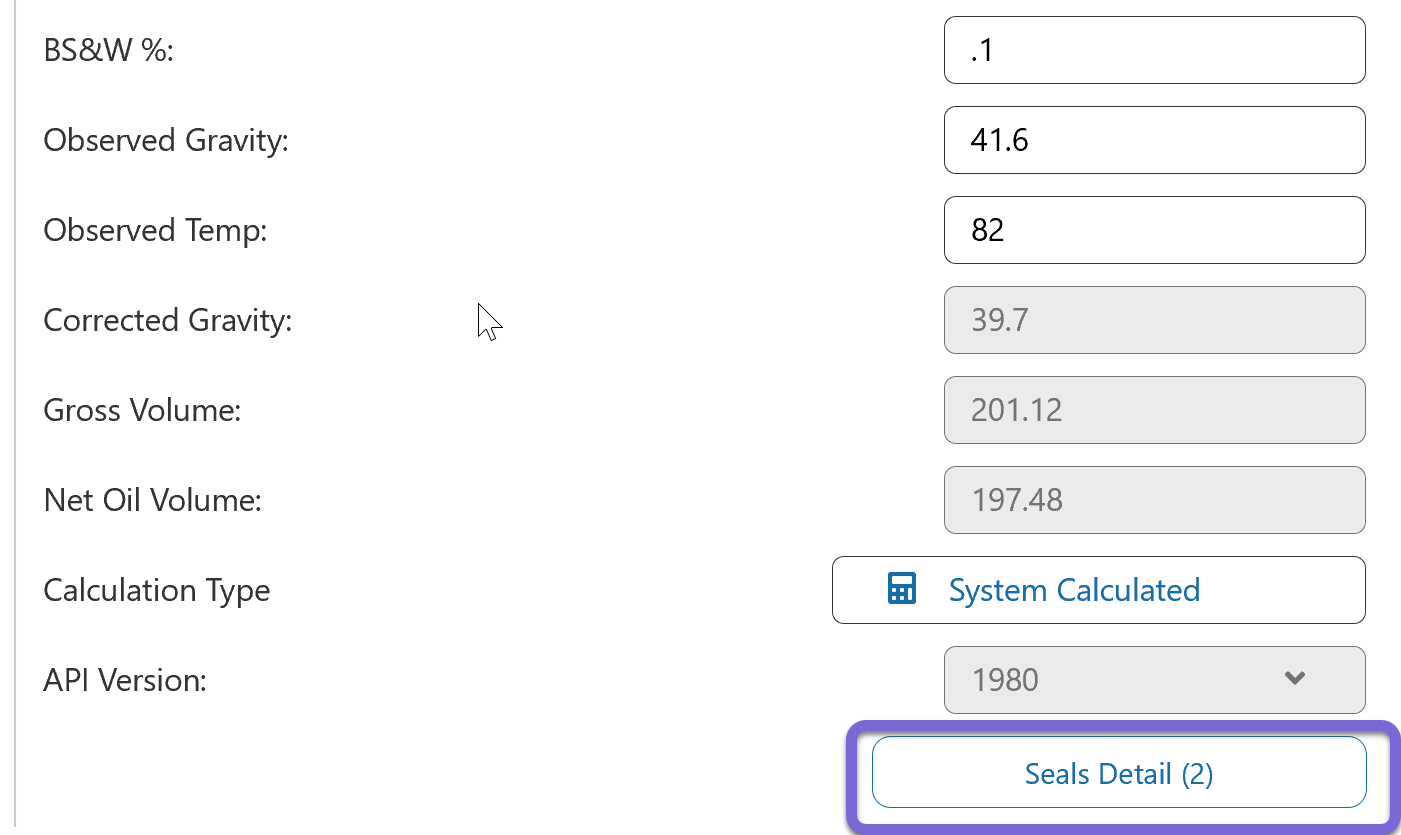The width and height of the screenshot is (1401, 835).
Task: Click the Gross Volume field showing 201.12
Action: (1153, 410)
